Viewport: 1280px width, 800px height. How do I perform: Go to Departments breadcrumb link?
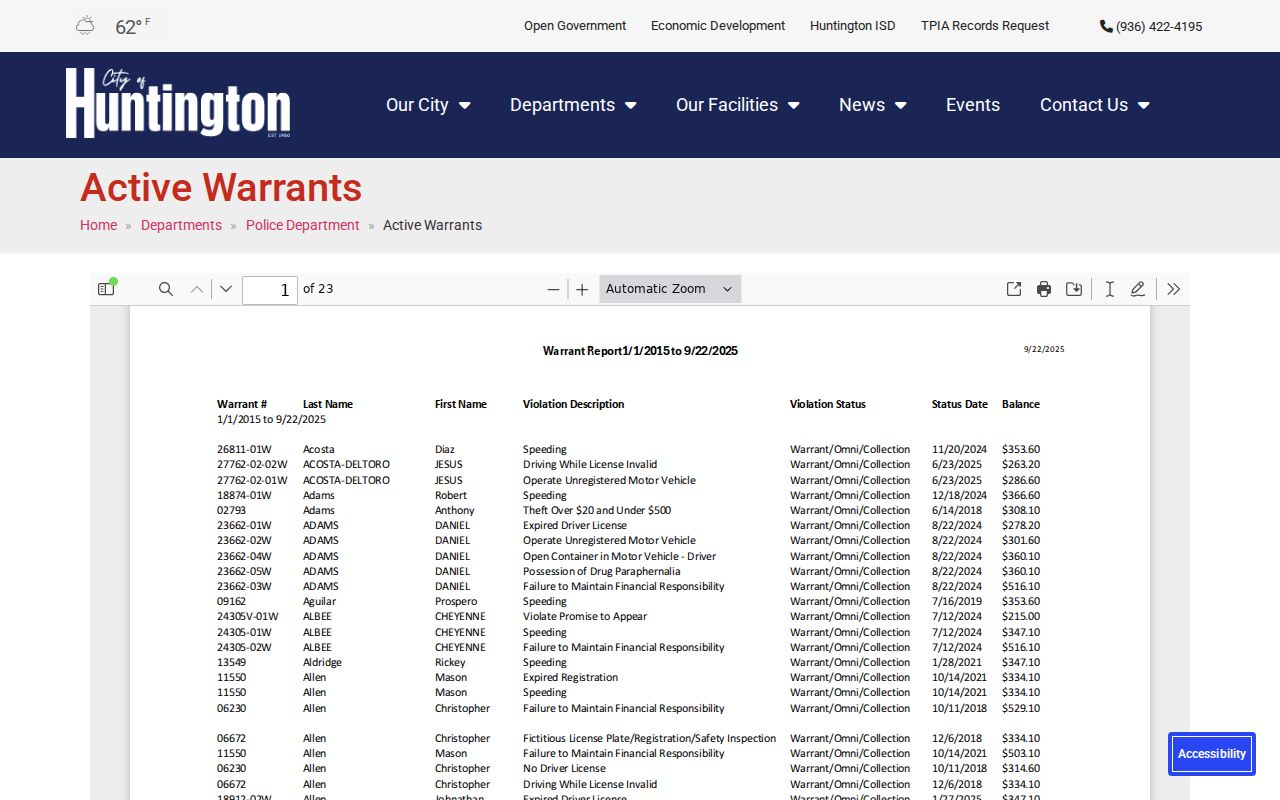click(181, 225)
